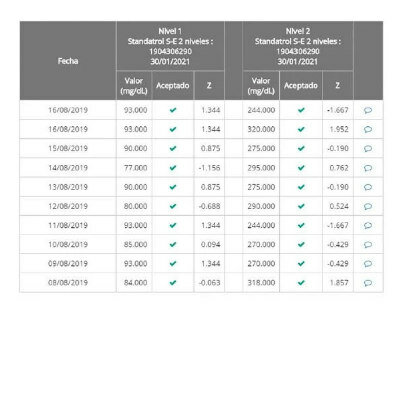This screenshot has width=400, height=400.
Task: Select Nivel 2 value 320.000 cell
Action: (x=261, y=129)
